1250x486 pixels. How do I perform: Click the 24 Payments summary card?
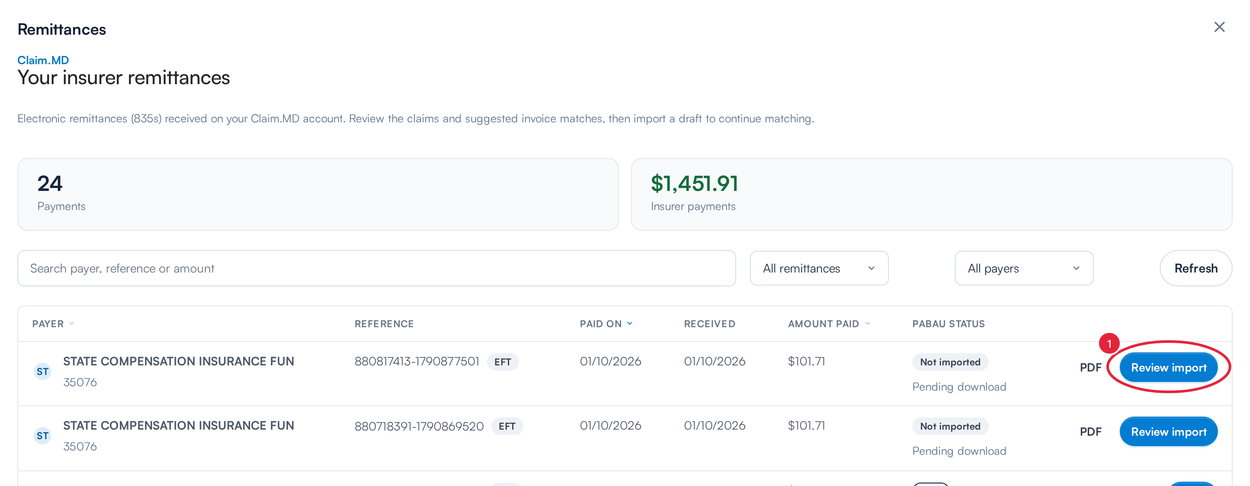pos(318,194)
